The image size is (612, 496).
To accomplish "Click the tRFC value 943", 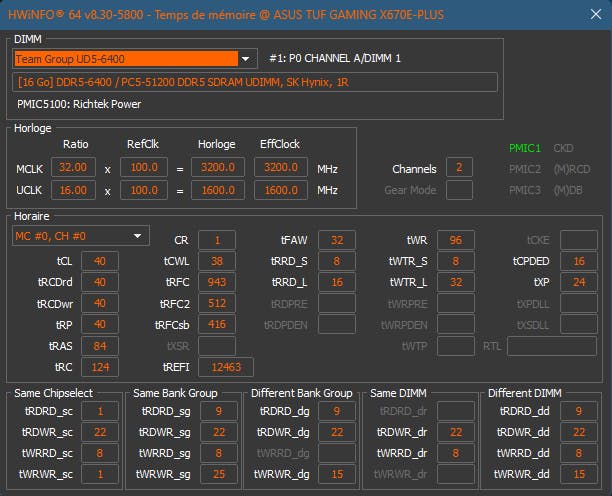I will [216, 282].
